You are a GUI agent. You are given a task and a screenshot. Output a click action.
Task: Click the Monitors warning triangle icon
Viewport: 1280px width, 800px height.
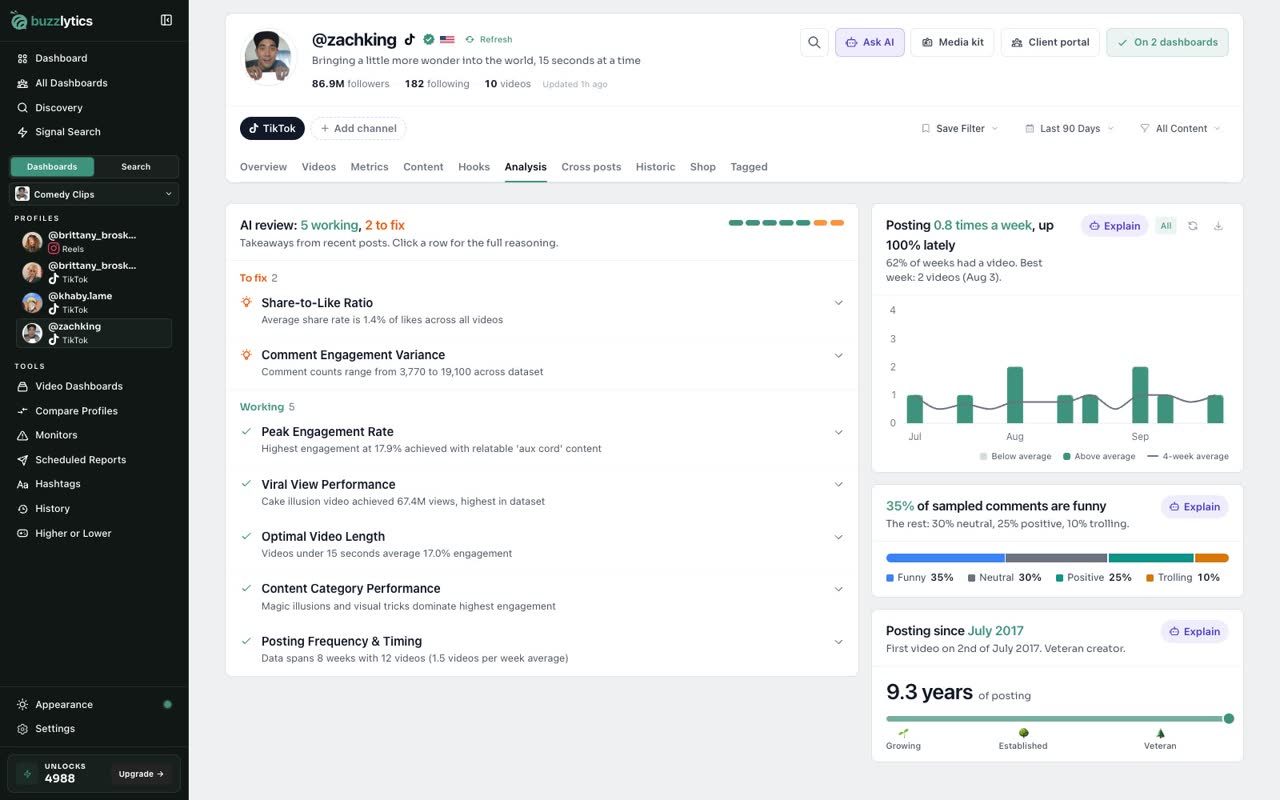pyautogui.click(x=23, y=435)
